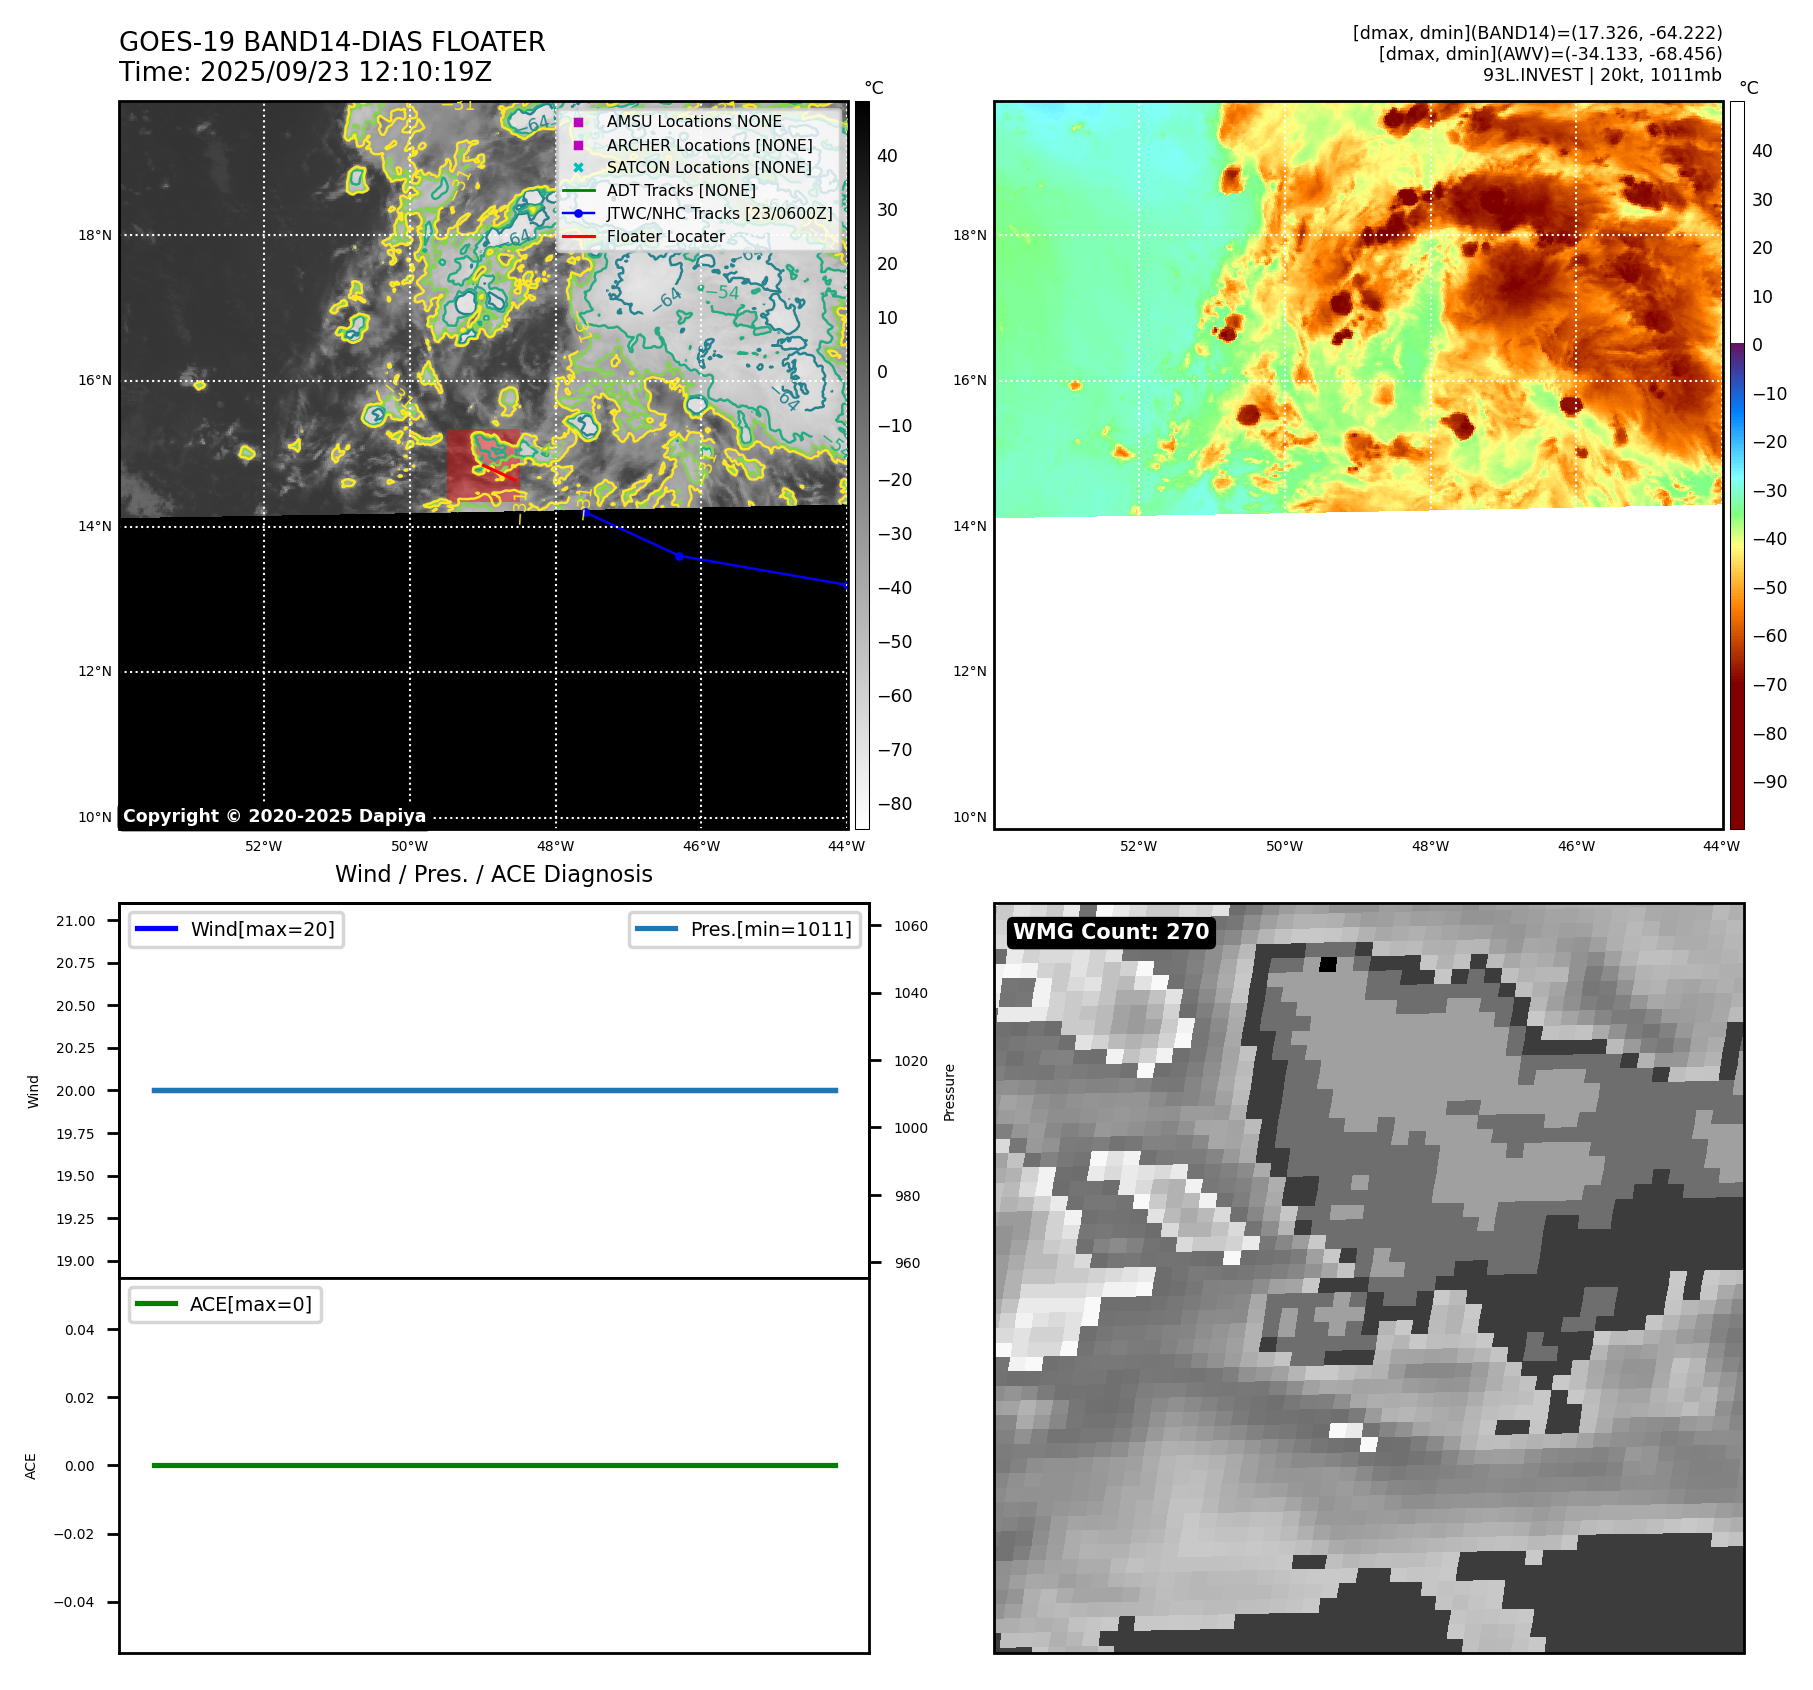Click the Copyright Dapiya label
Screen dimensions: 1813x1690
[274, 816]
